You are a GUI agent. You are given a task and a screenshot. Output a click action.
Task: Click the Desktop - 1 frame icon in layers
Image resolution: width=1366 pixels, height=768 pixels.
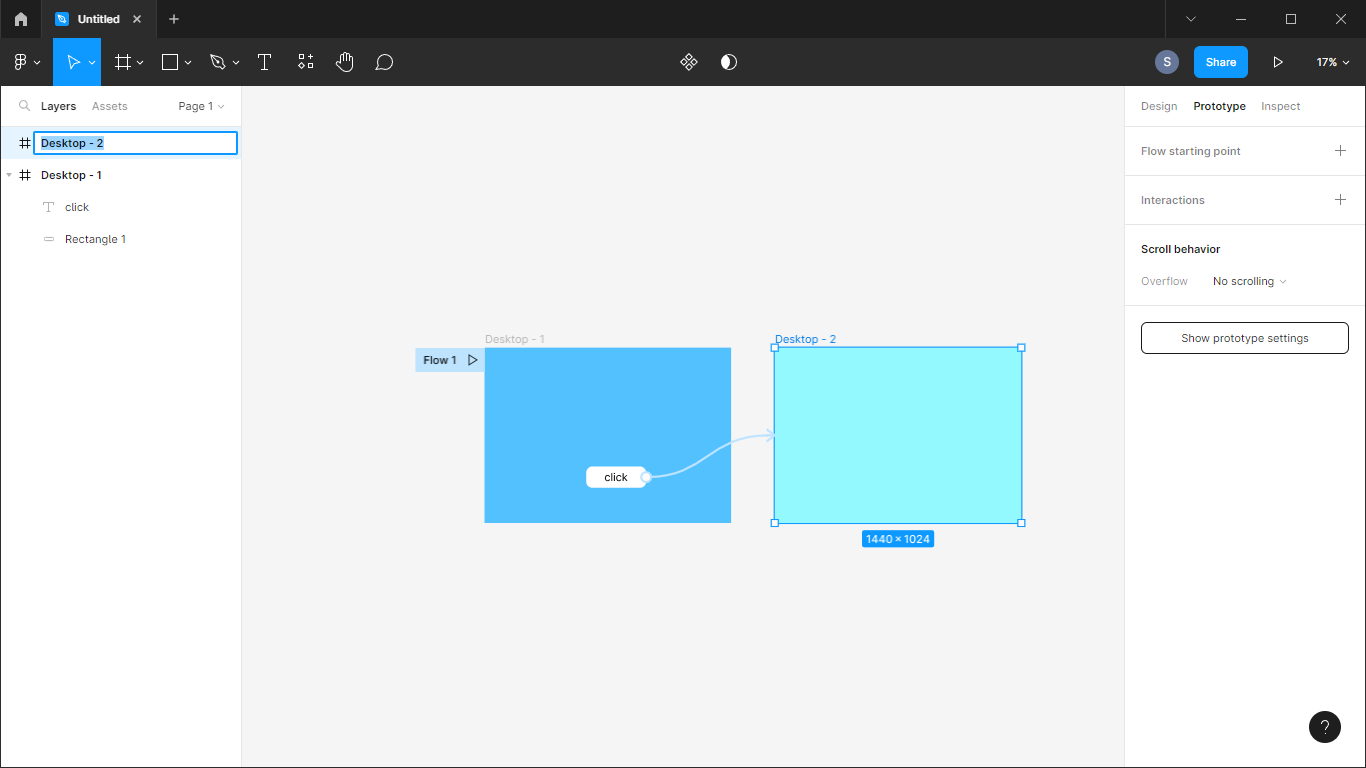(25, 175)
